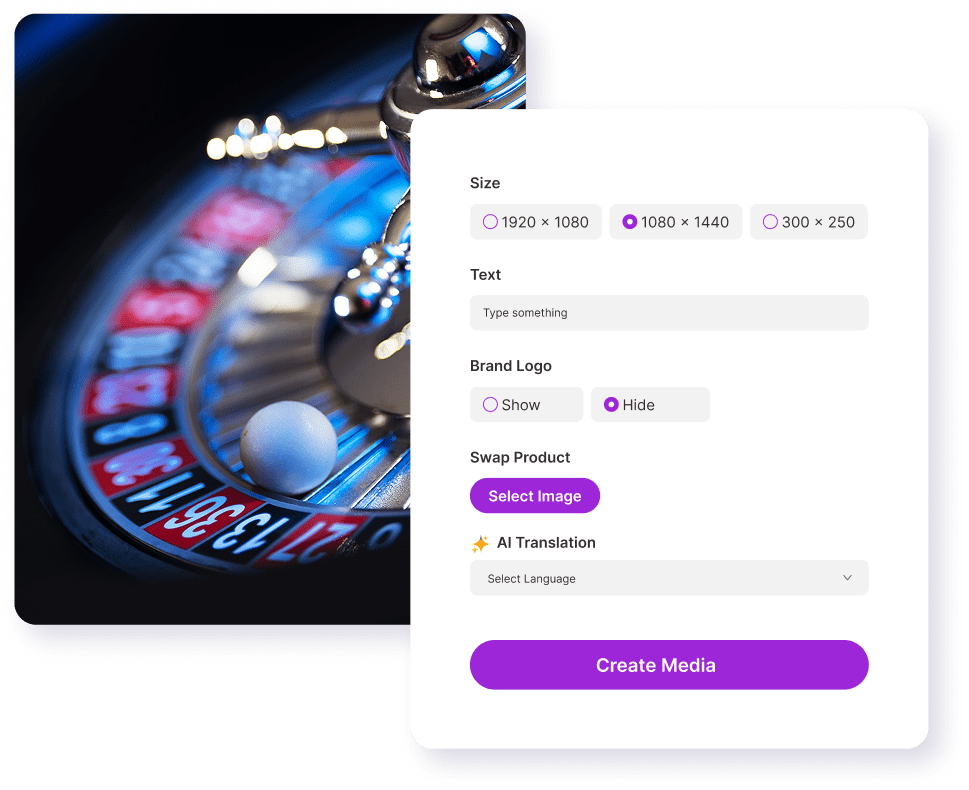Click the filled Hide radio dot
Image resolution: width=969 pixels, height=790 pixels.
(611, 405)
